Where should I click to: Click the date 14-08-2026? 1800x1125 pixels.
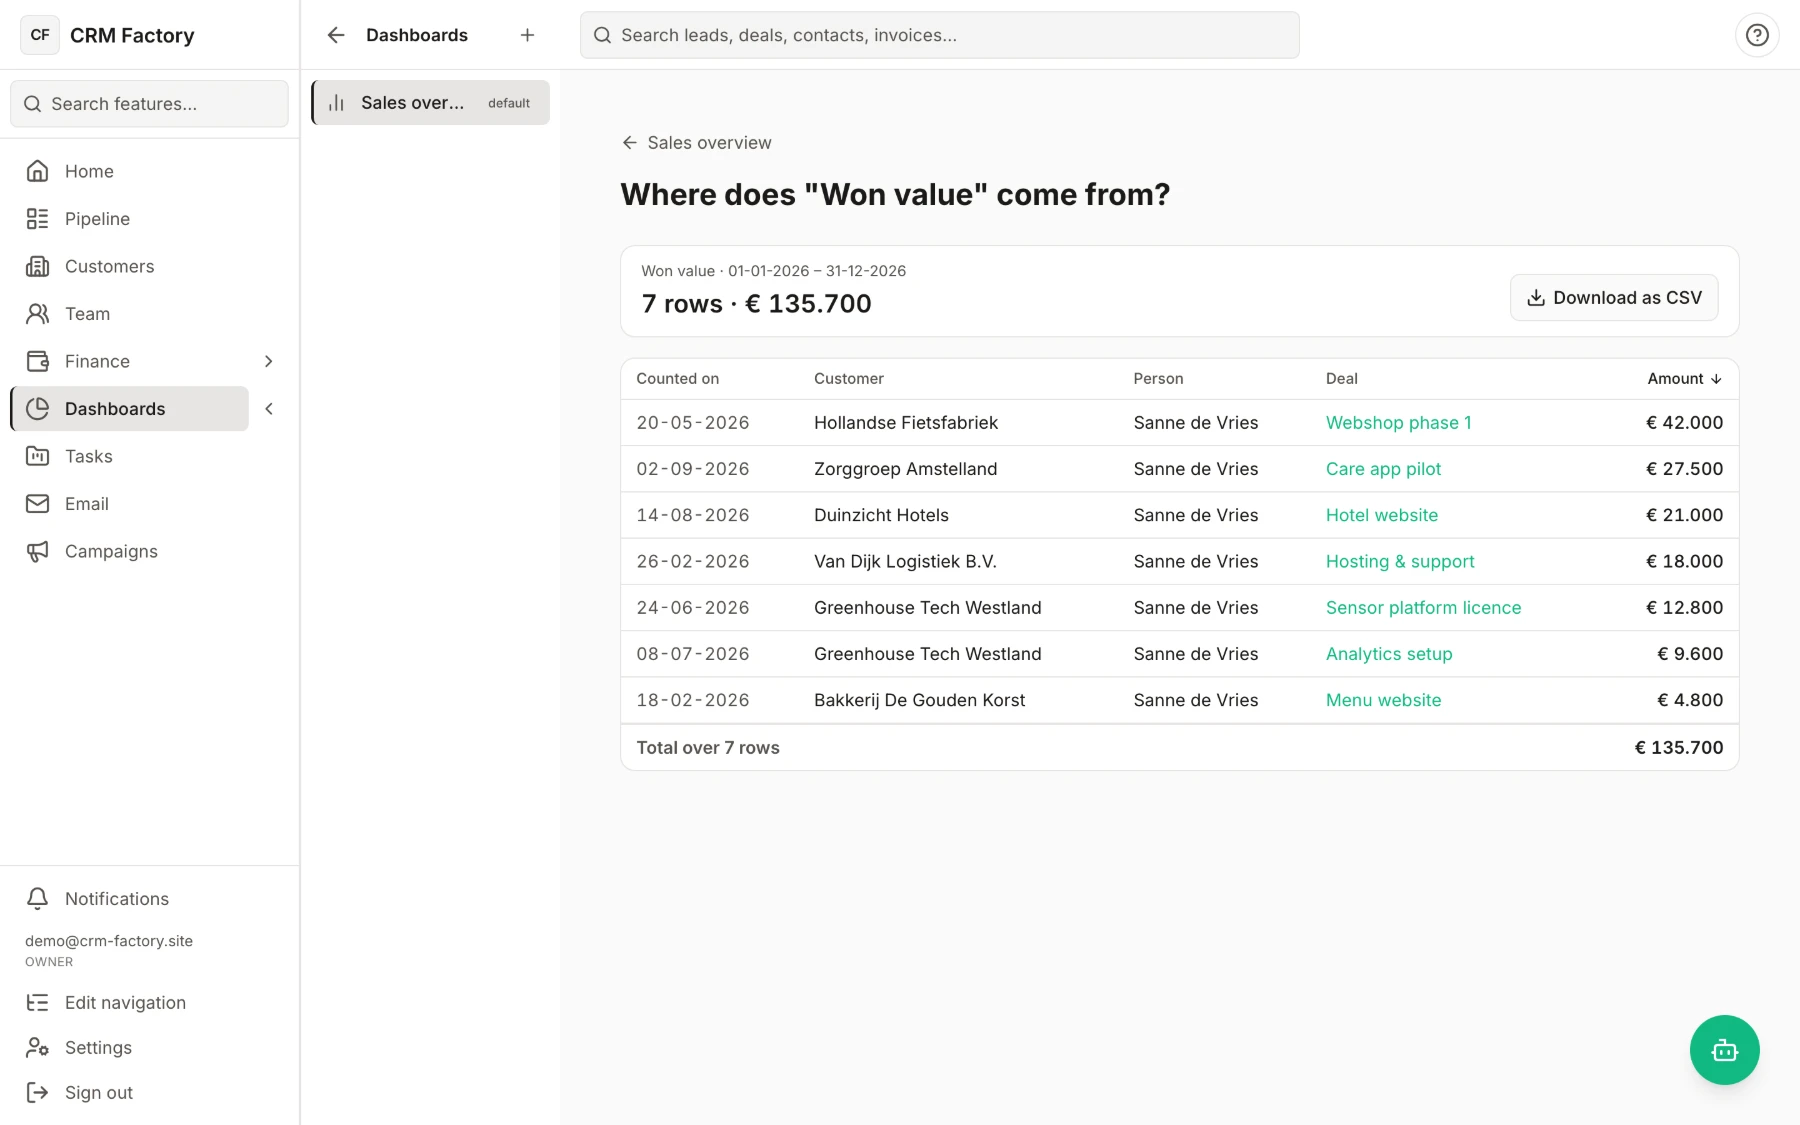[x=692, y=515]
